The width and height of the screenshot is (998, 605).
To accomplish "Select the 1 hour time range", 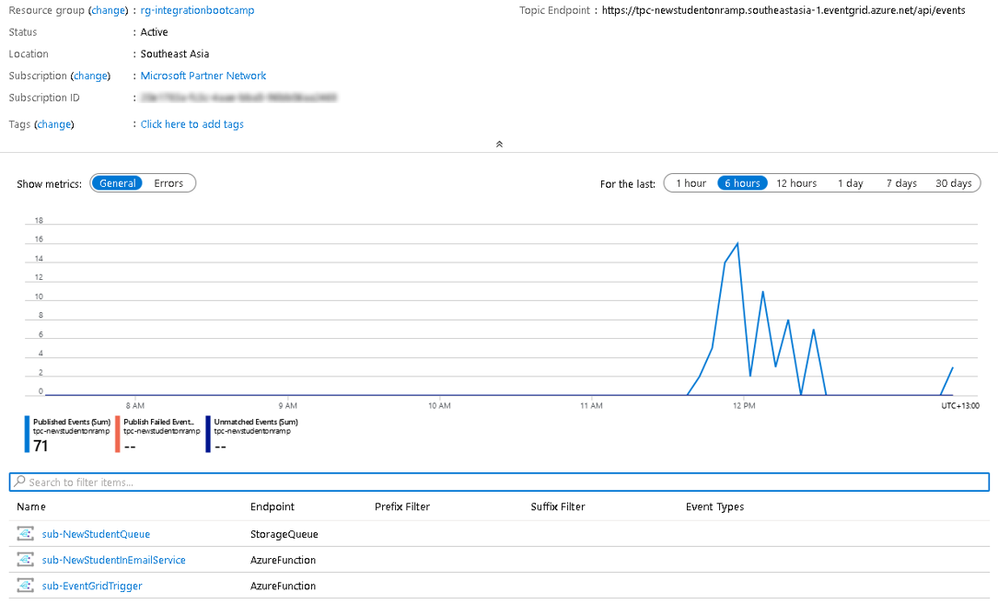I will pyautogui.click(x=691, y=183).
